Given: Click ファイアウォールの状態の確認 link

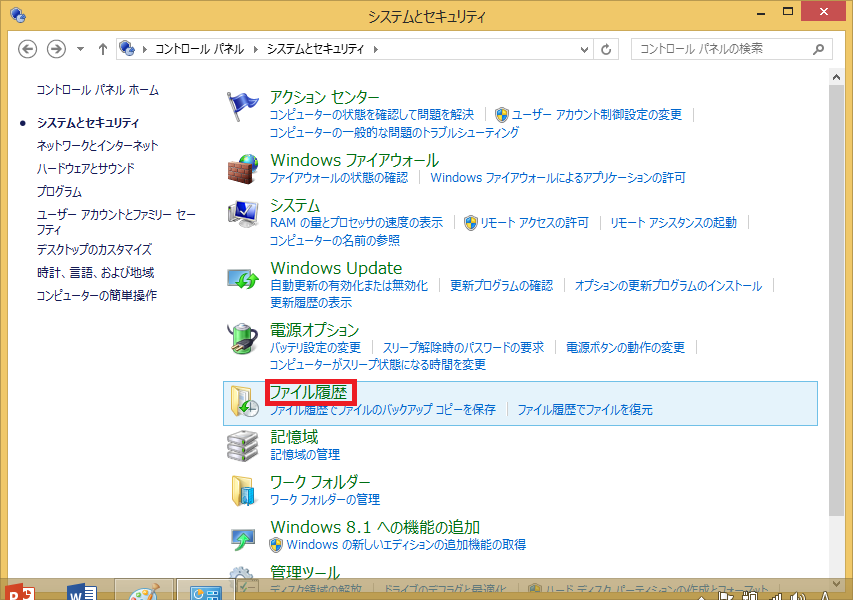Looking at the screenshot, I should [339, 178].
